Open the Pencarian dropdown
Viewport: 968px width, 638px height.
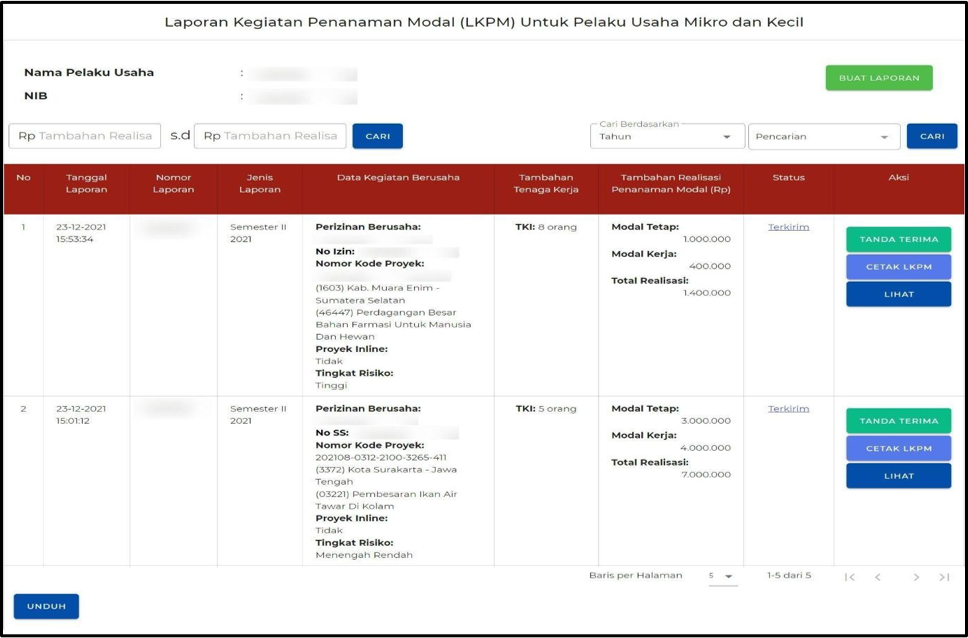tap(823, 135)
